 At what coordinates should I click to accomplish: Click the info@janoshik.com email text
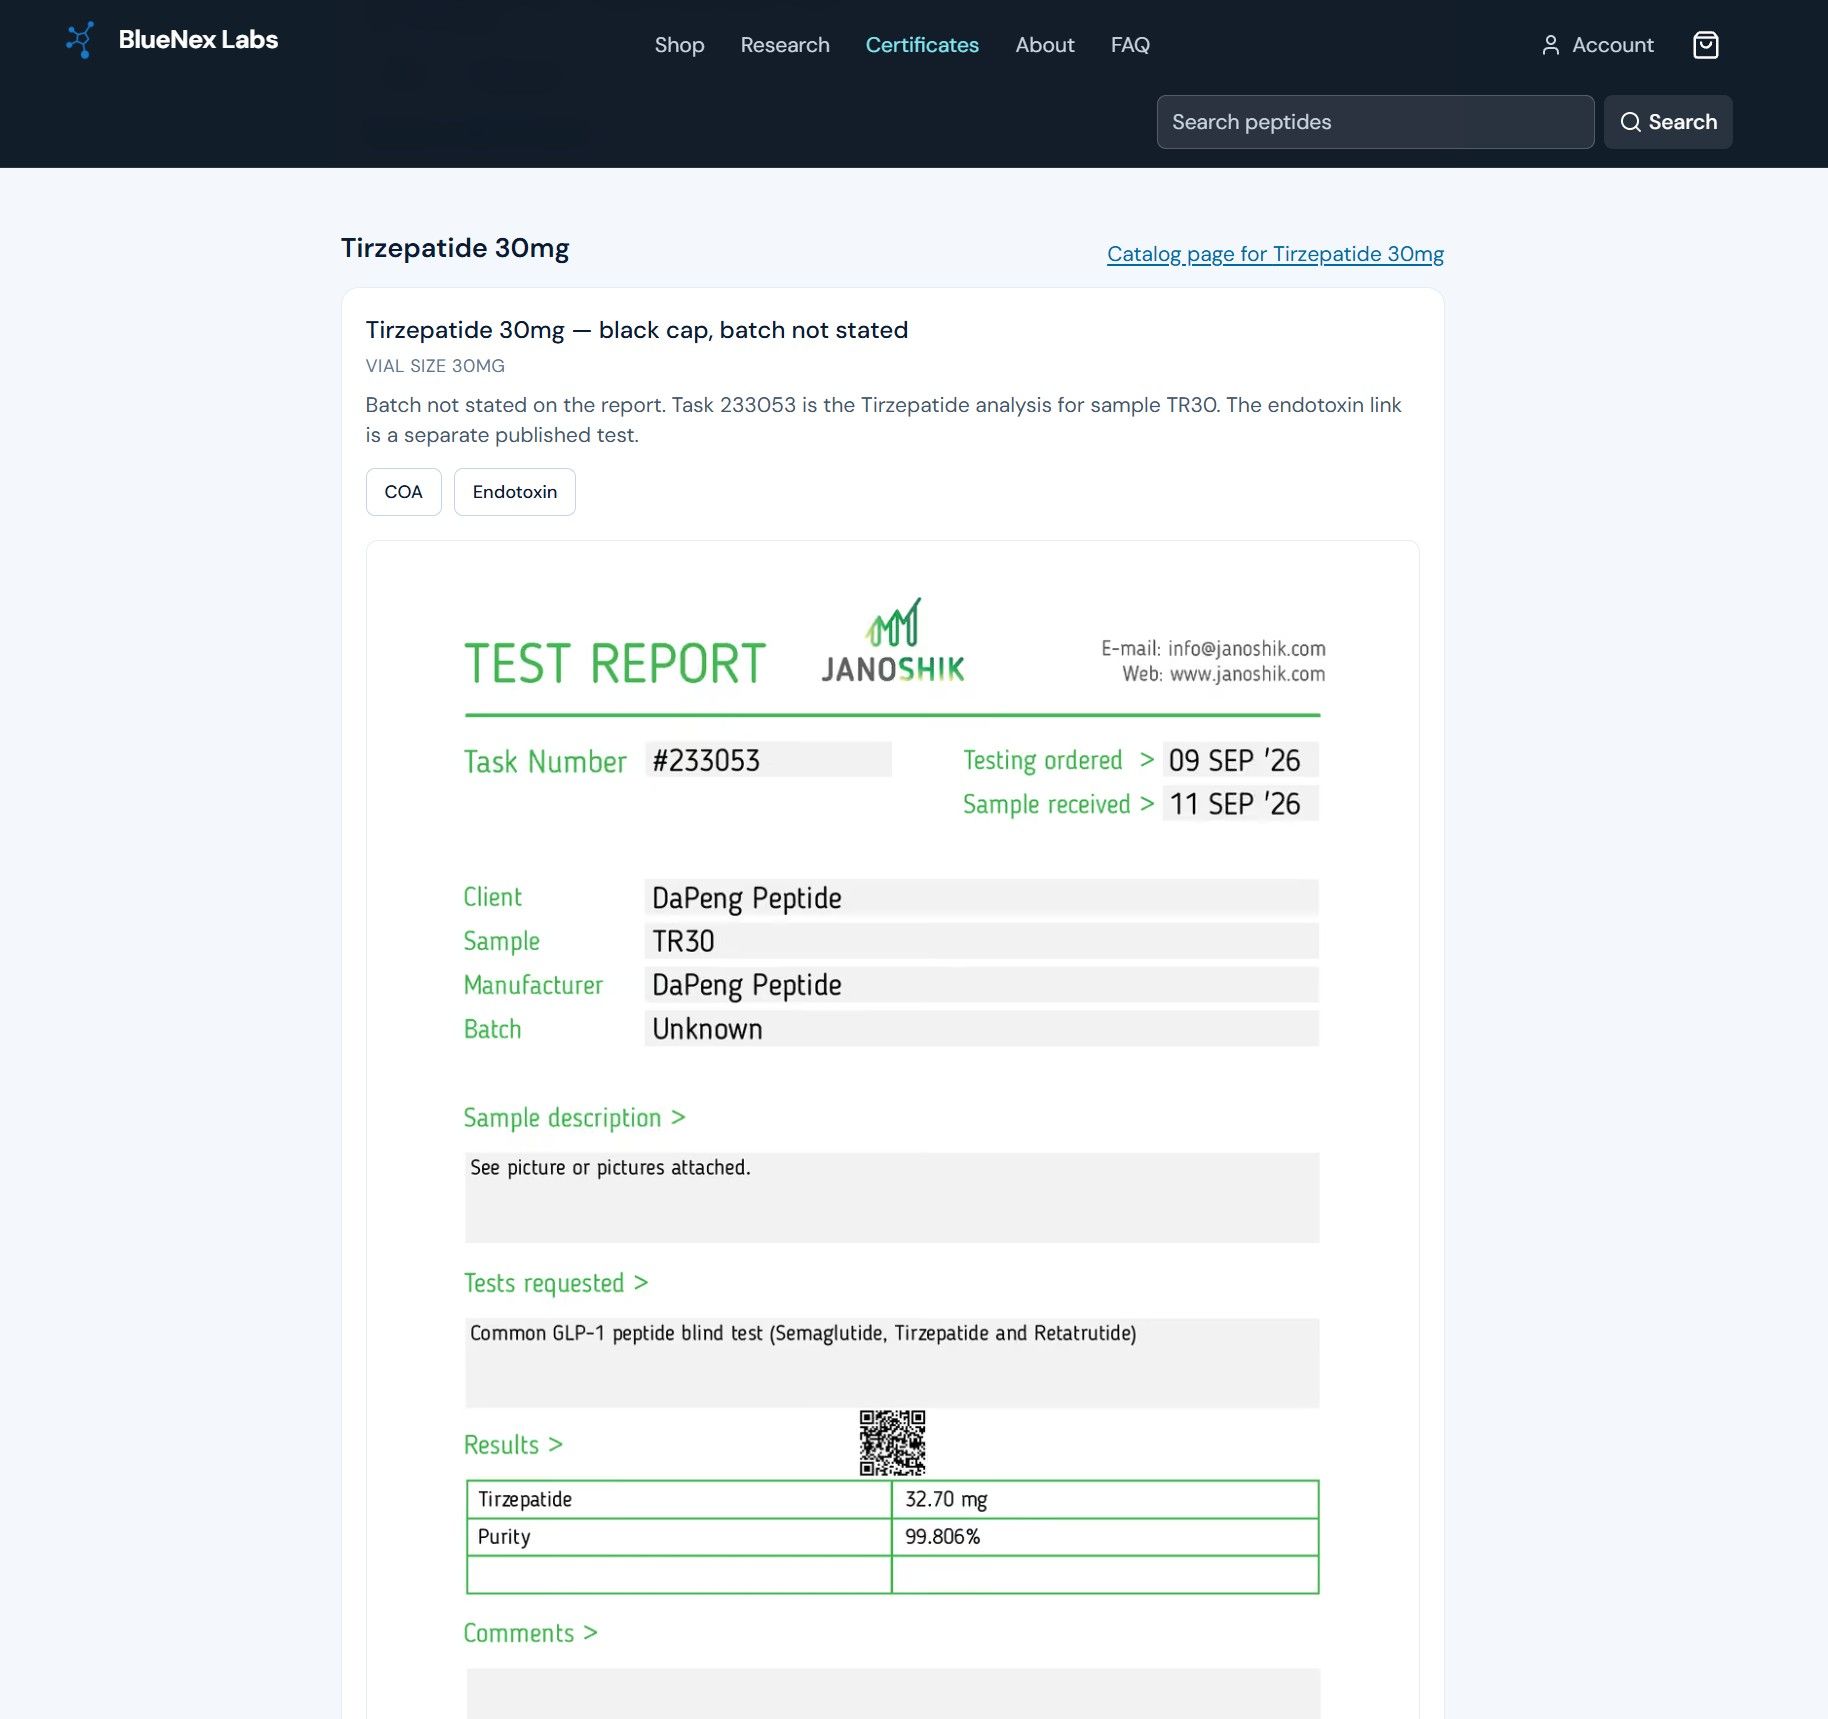[x=1246, y=648]
